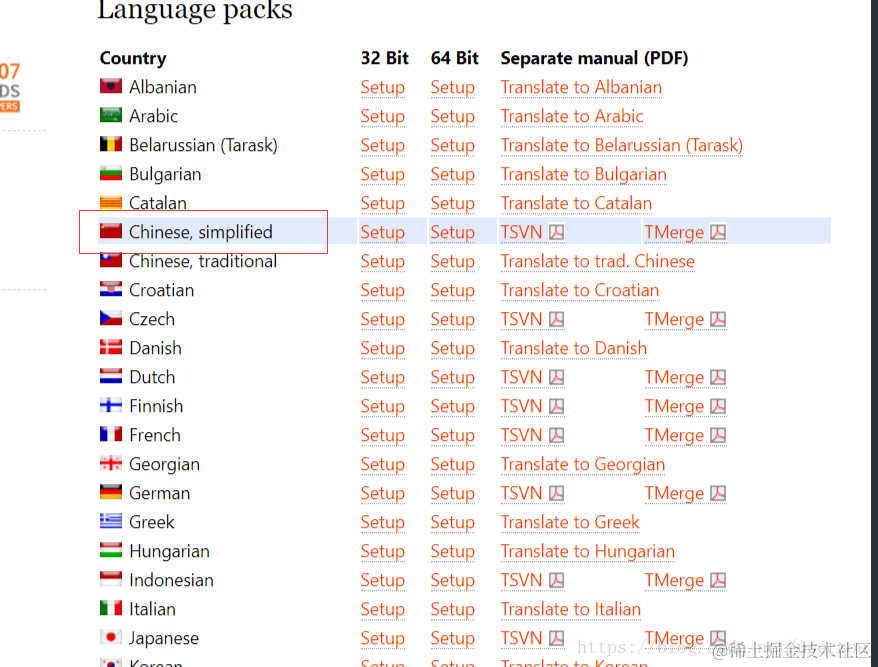Open the Translate to Italian link
Image resolution: width=878 pixels, height=667 pixels.
coord(571,609)
